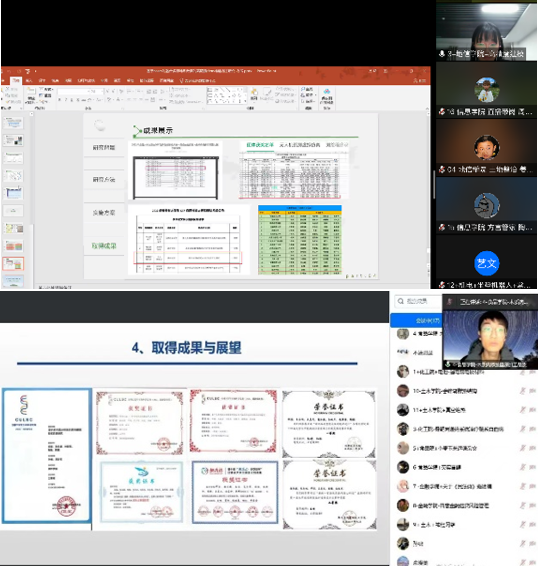Click the camera icon on the "11+" participant row

532,410
